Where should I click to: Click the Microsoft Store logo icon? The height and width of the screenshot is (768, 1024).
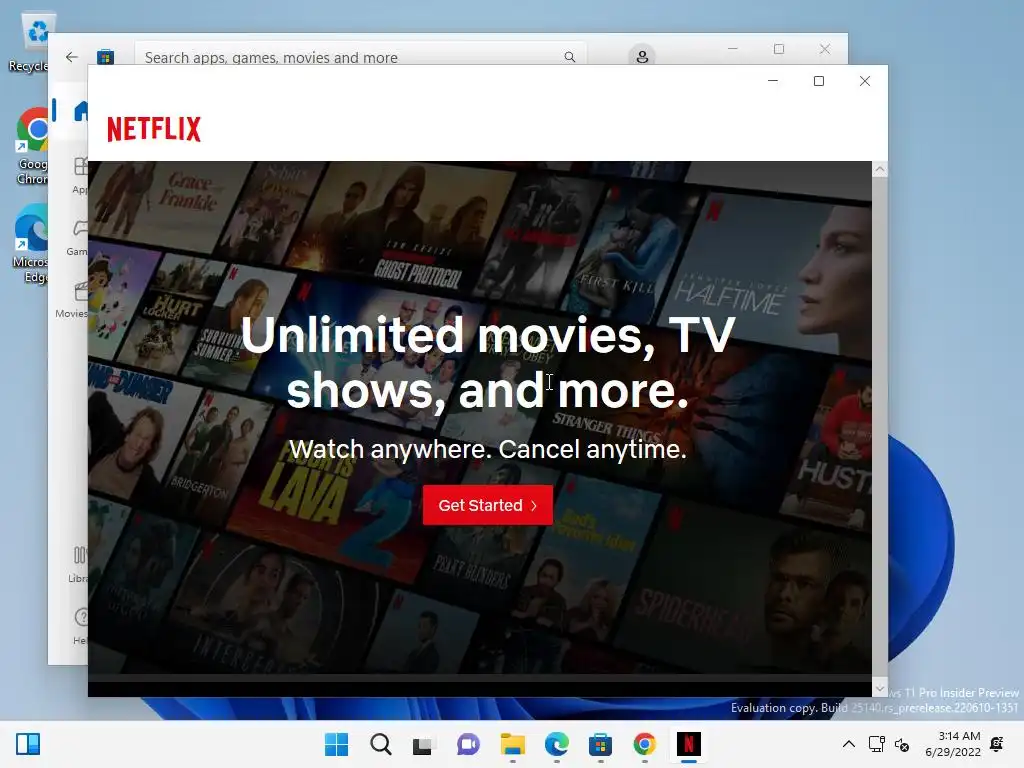pyautogui.click(x=105, y=57)
